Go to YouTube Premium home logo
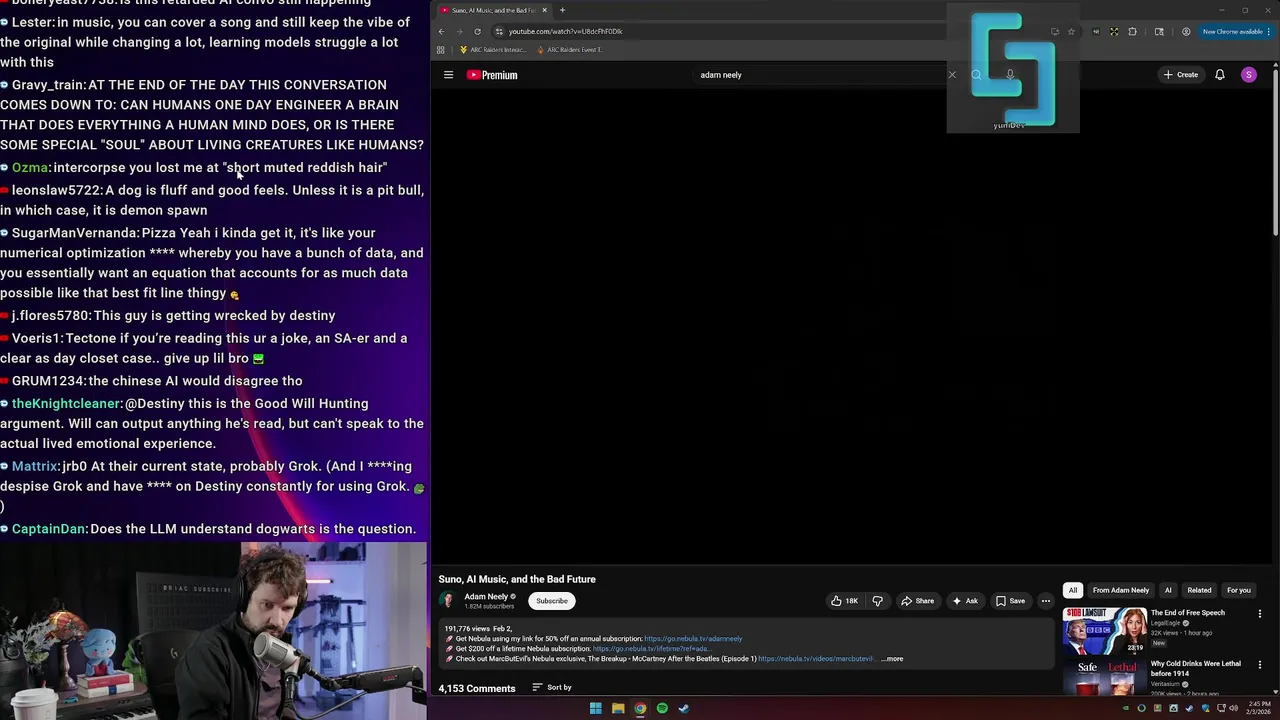This screenshot has height=720, width=1280. 492,75
